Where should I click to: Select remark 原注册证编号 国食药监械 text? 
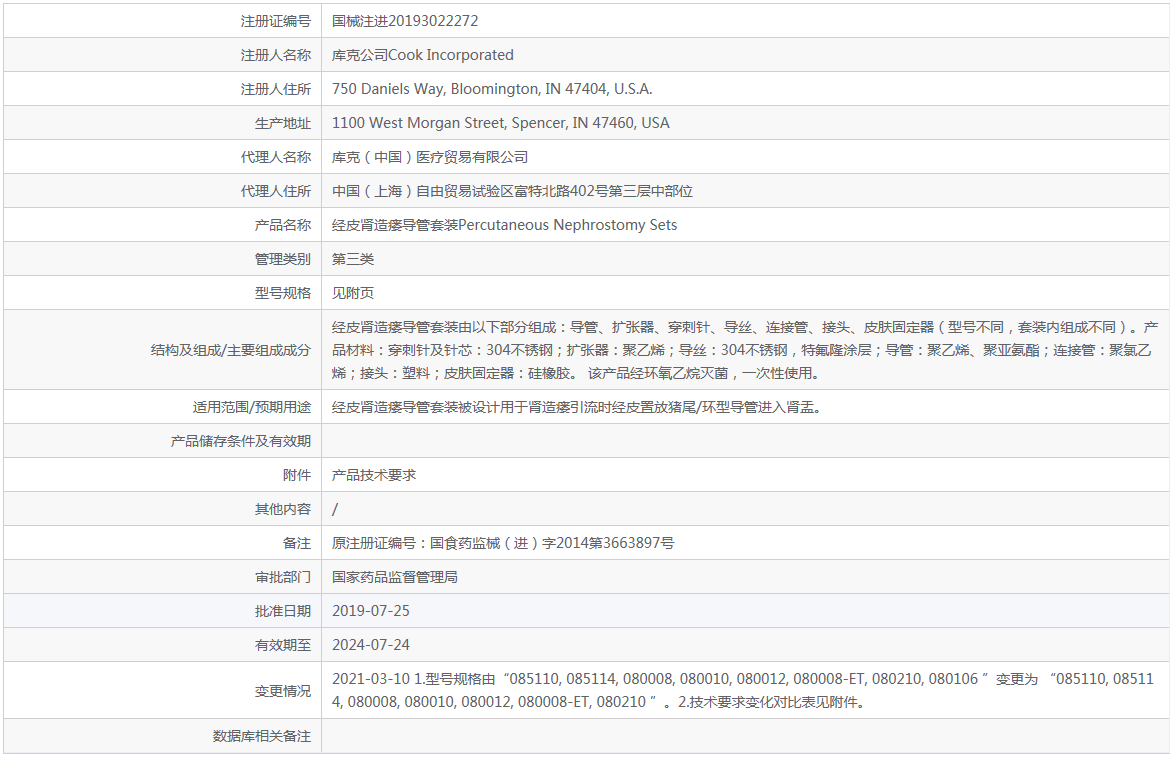[x=503, y=543]
